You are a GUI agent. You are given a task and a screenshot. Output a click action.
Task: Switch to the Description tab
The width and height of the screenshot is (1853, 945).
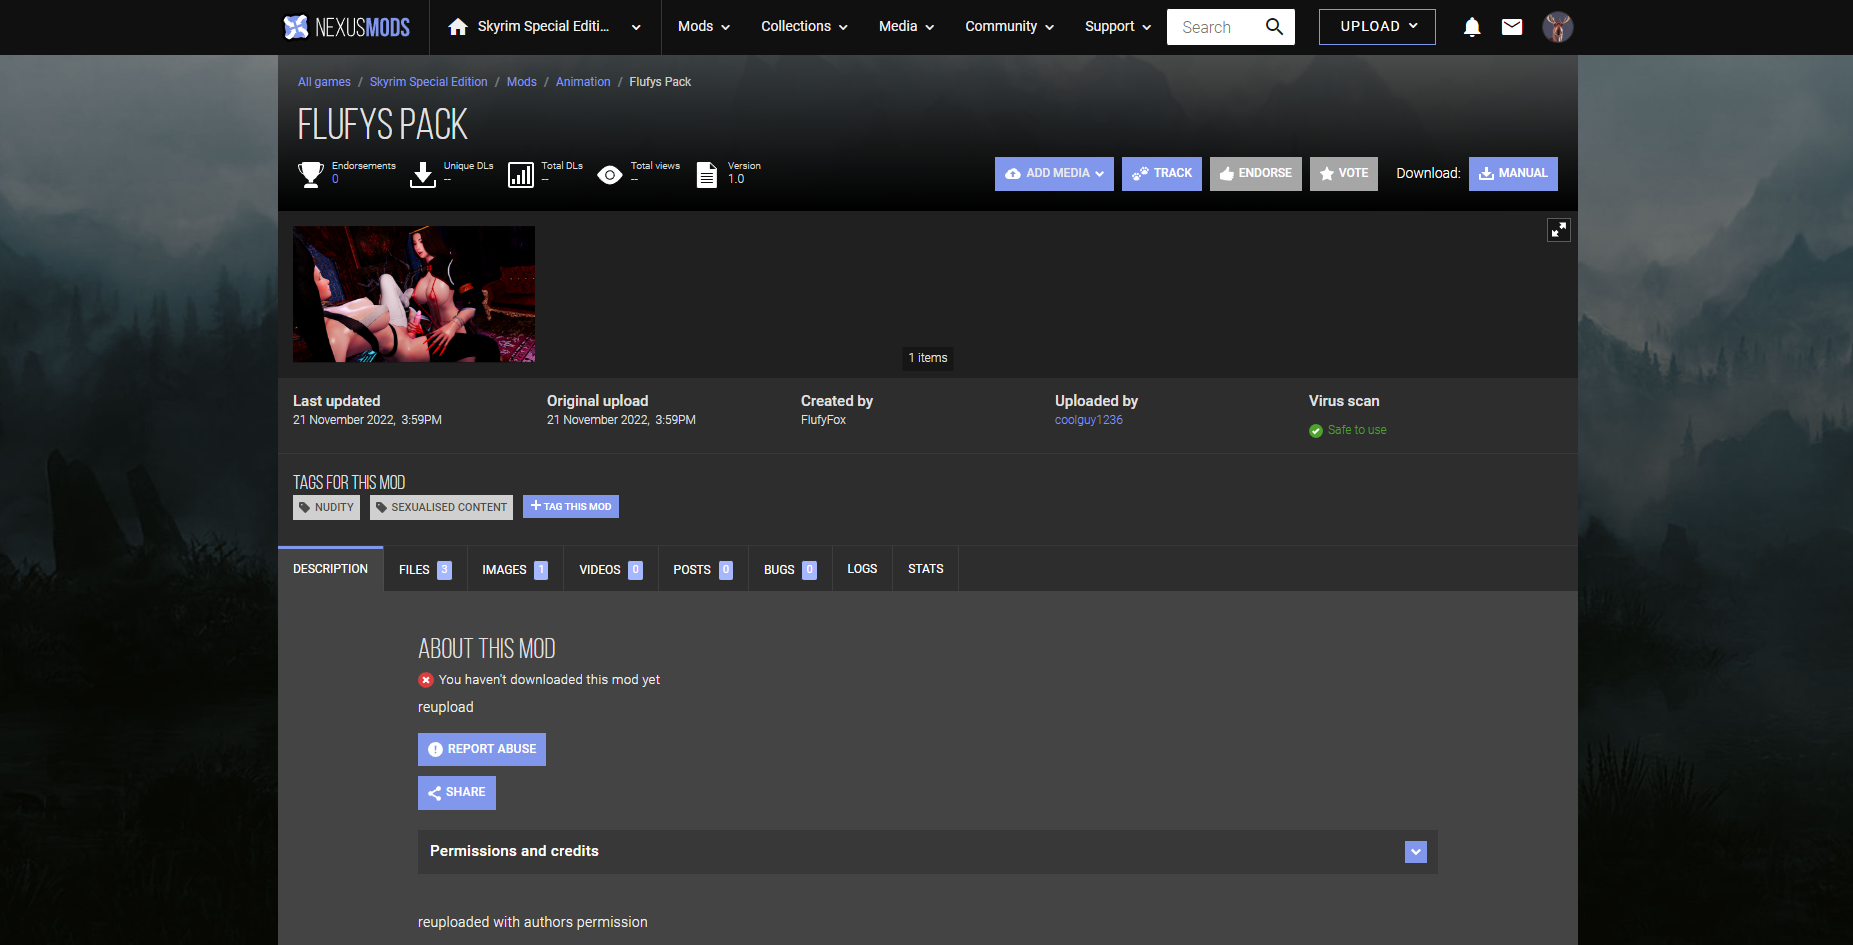331,569
